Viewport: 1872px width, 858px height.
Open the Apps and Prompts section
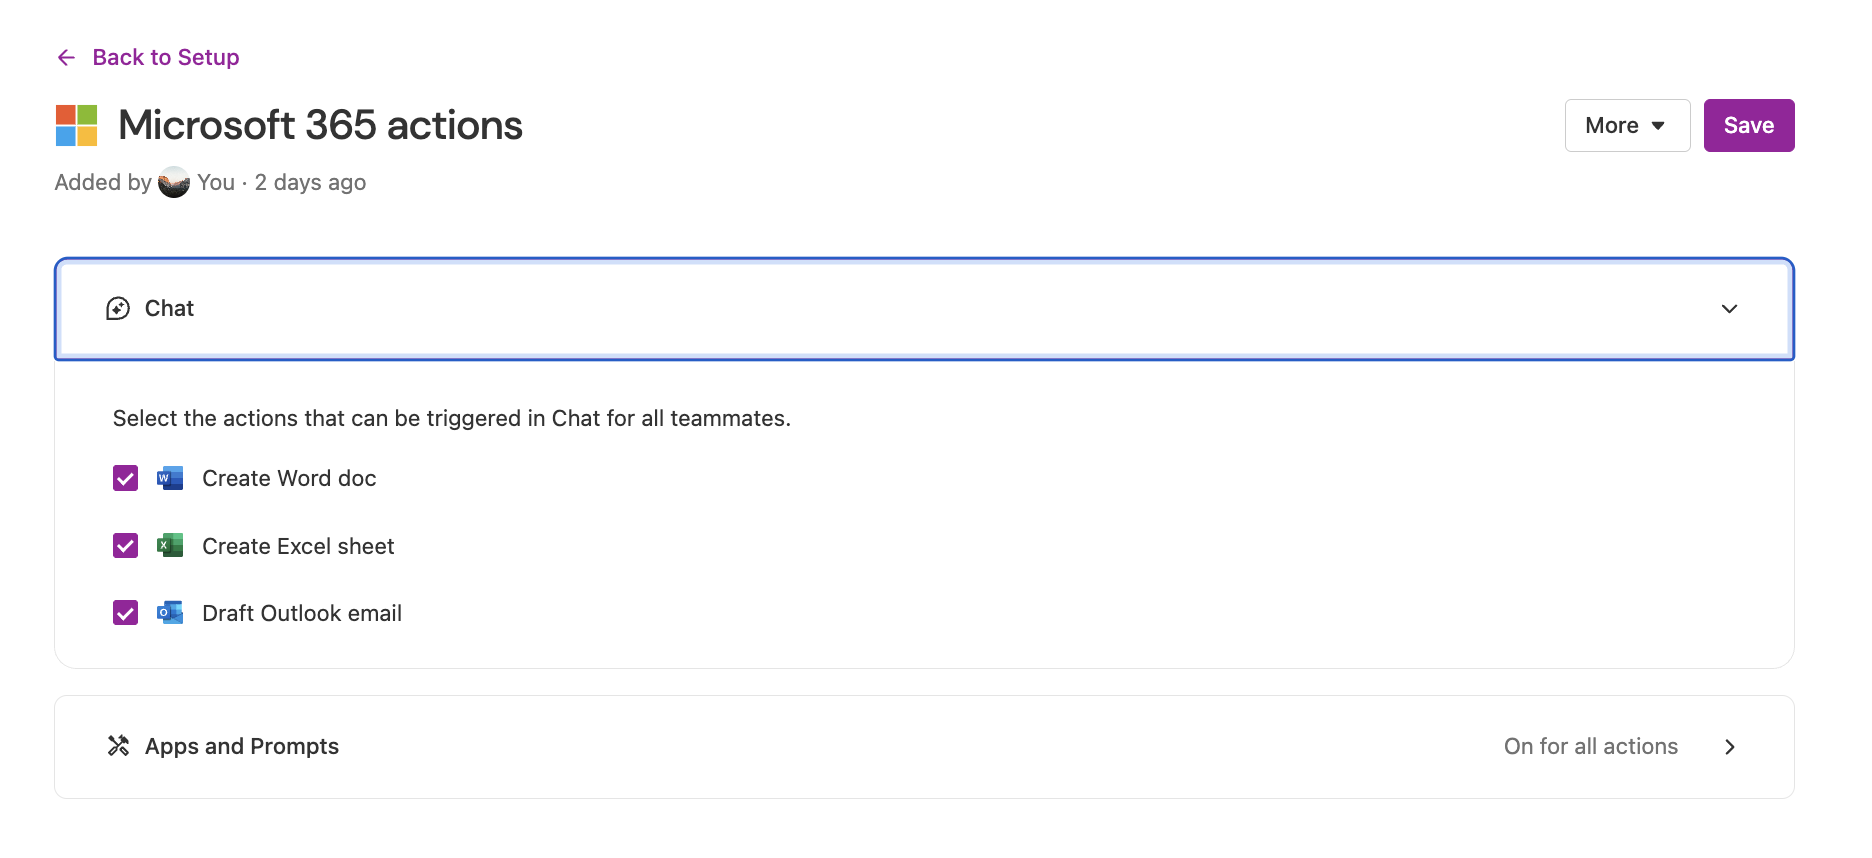(242, 747)
